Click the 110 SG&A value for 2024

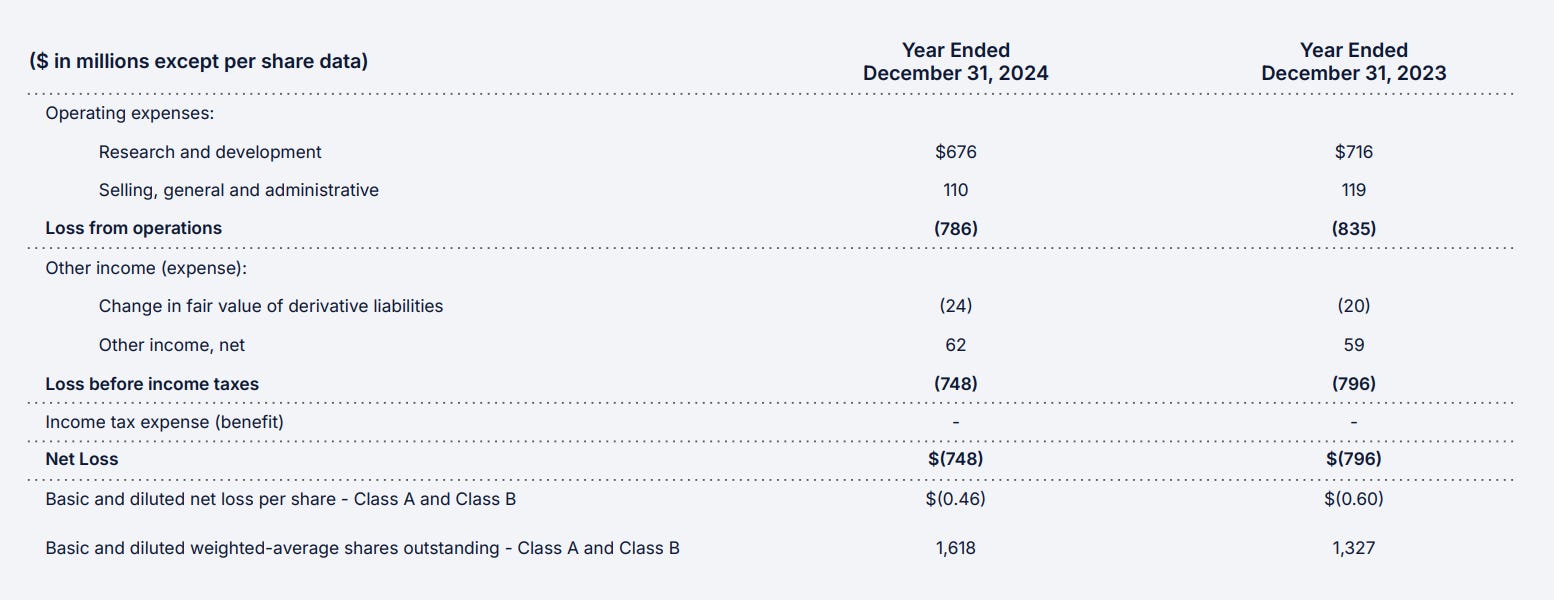tap(955, 190)
